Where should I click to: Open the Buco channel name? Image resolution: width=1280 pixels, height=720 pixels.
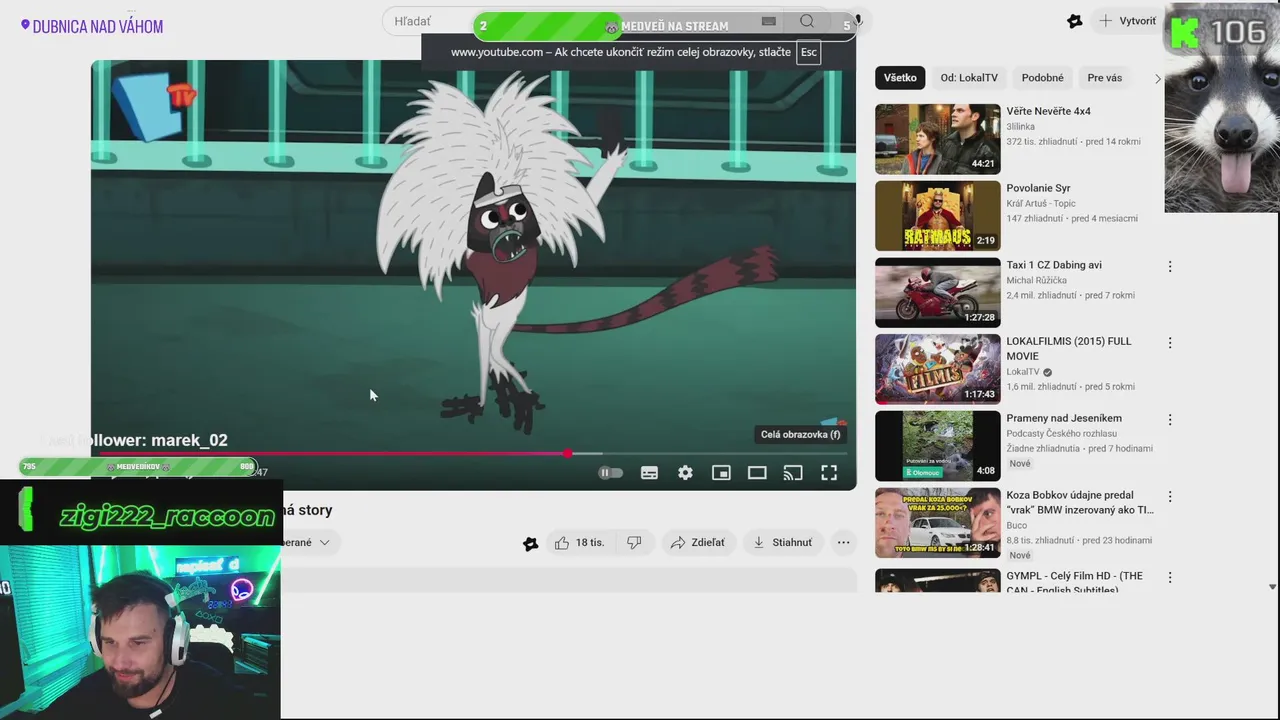pyautogui.click(x=1016, y=525)
